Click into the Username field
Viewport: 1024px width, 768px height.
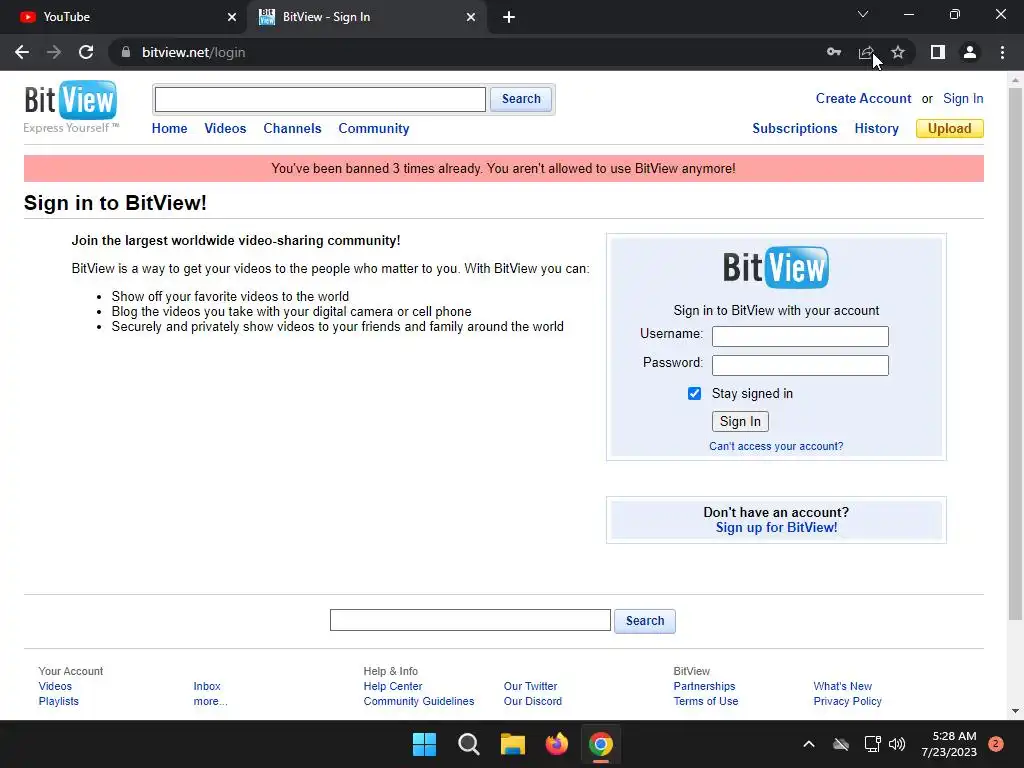[x=800, y=336]
